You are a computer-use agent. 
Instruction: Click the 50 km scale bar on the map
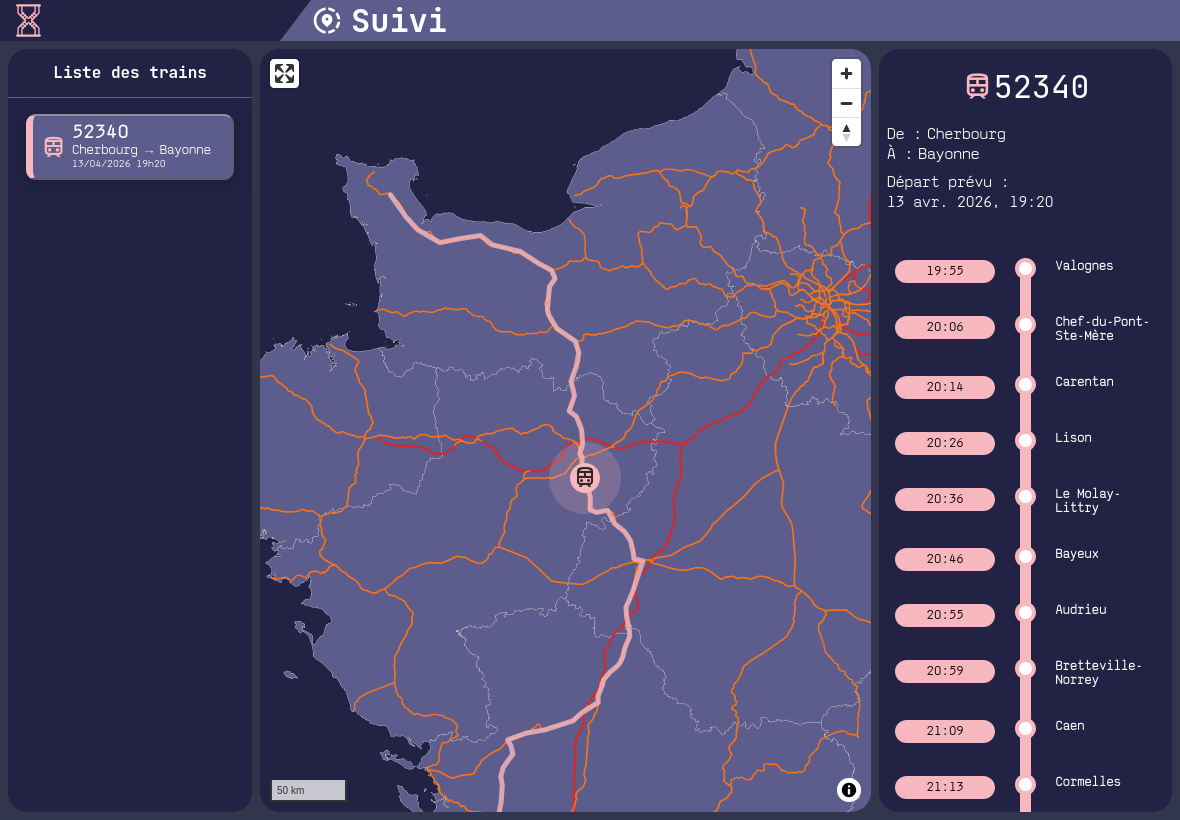click(307, 789)
